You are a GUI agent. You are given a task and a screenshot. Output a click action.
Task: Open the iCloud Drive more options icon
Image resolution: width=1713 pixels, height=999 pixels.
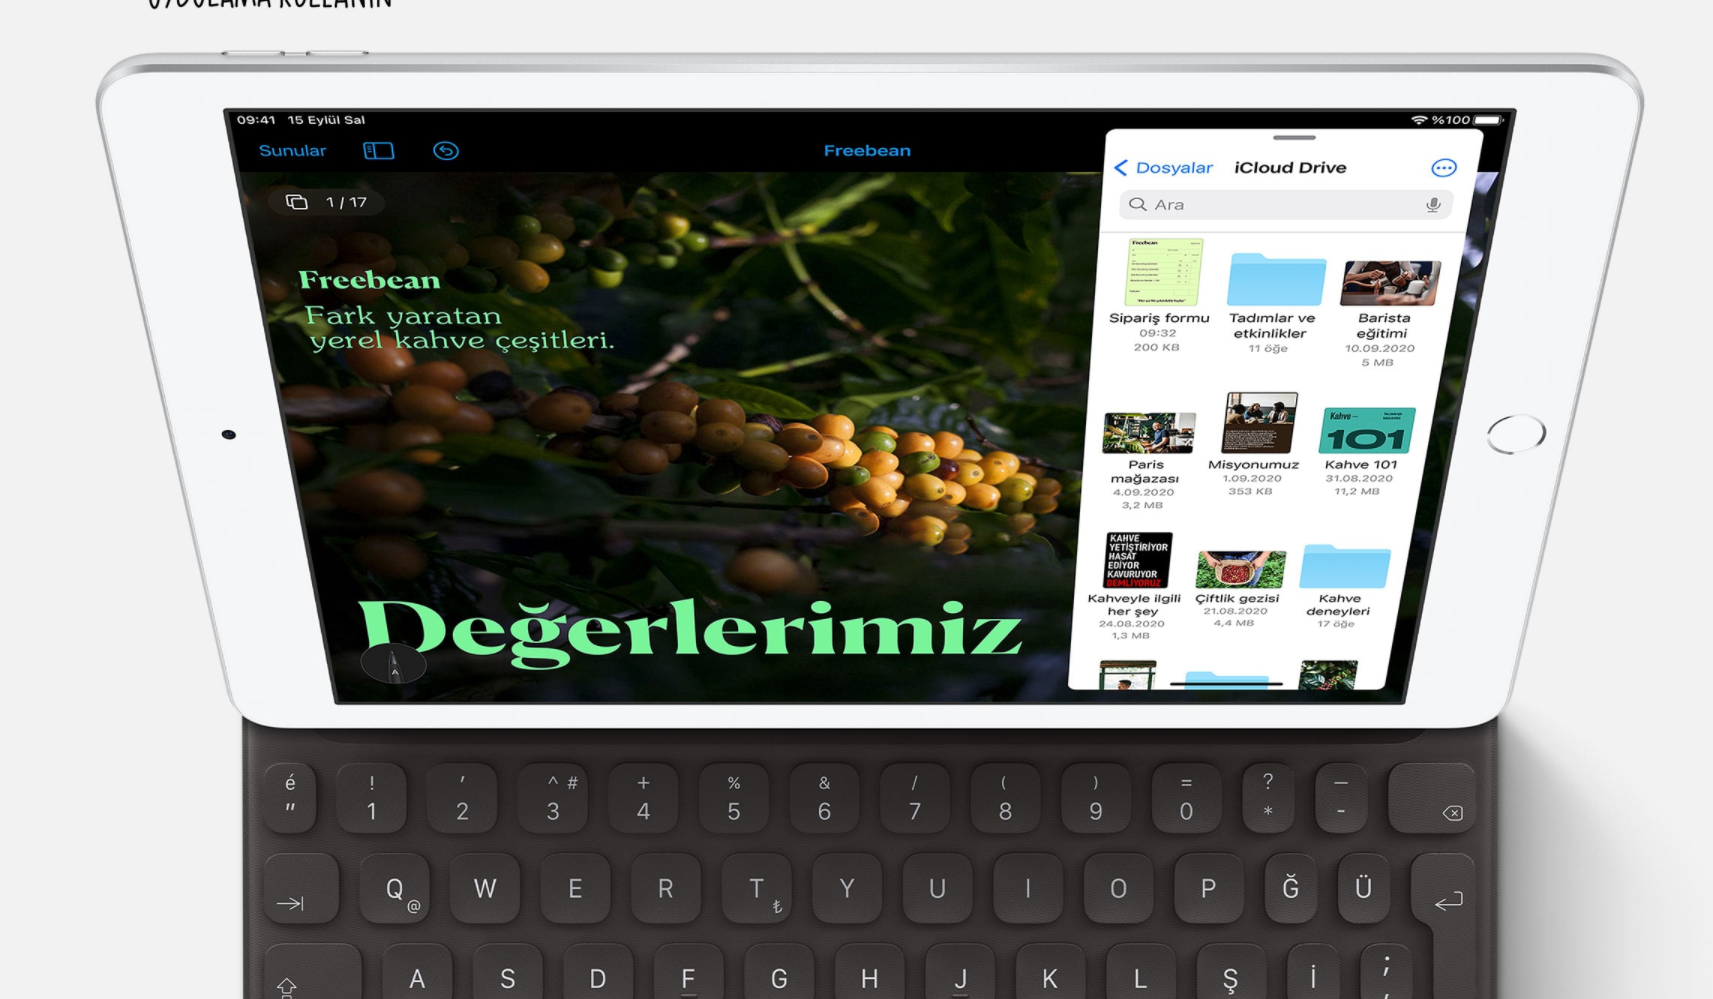click(x=1444, y=168)
